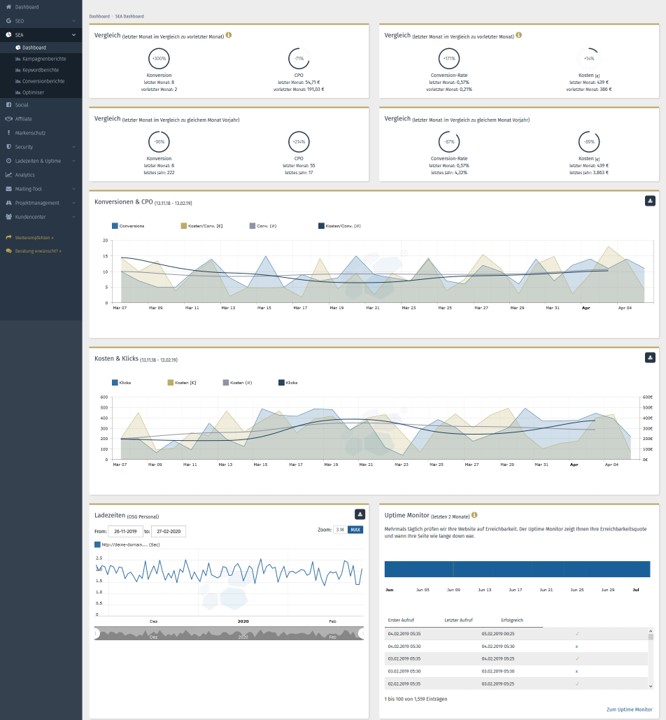The width and height of the screenshot is (666, 720).
Task: Click table cell 02.02.2019 05:35
Action: click(x=404, y=684)
